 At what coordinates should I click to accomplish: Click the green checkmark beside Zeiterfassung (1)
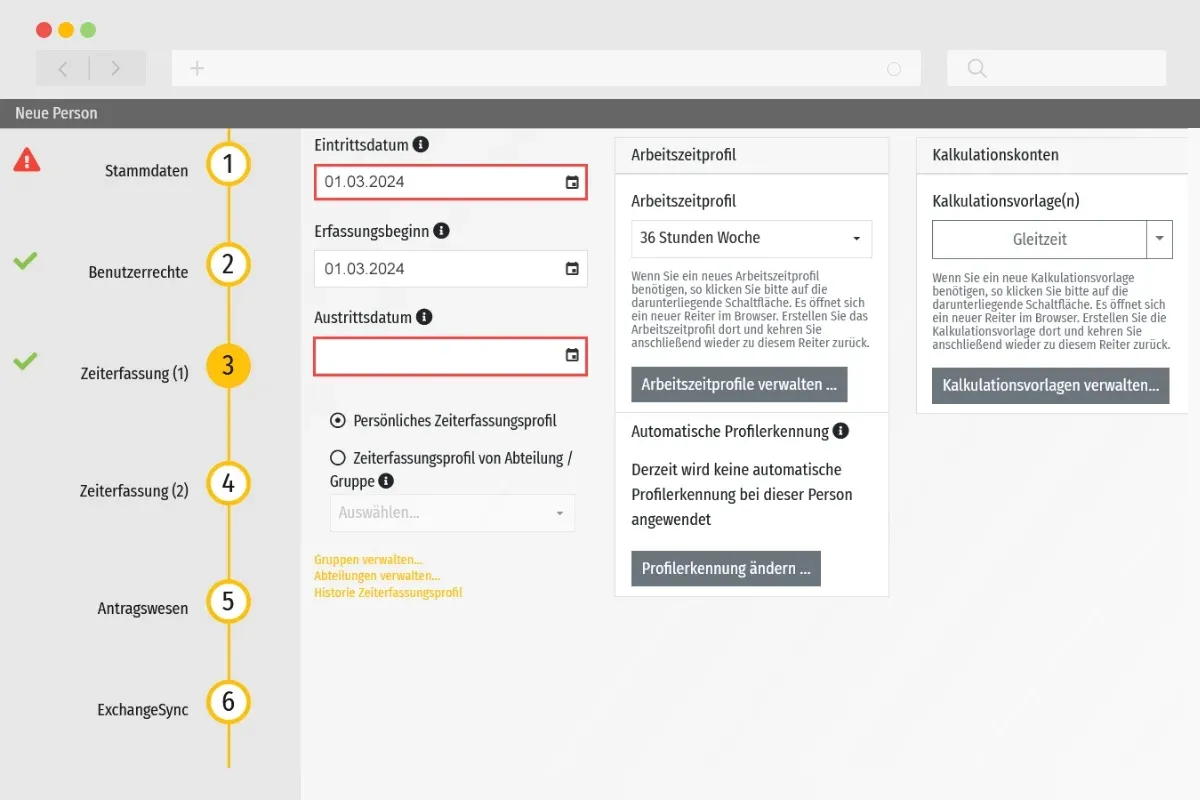click(x=25, y=361)
